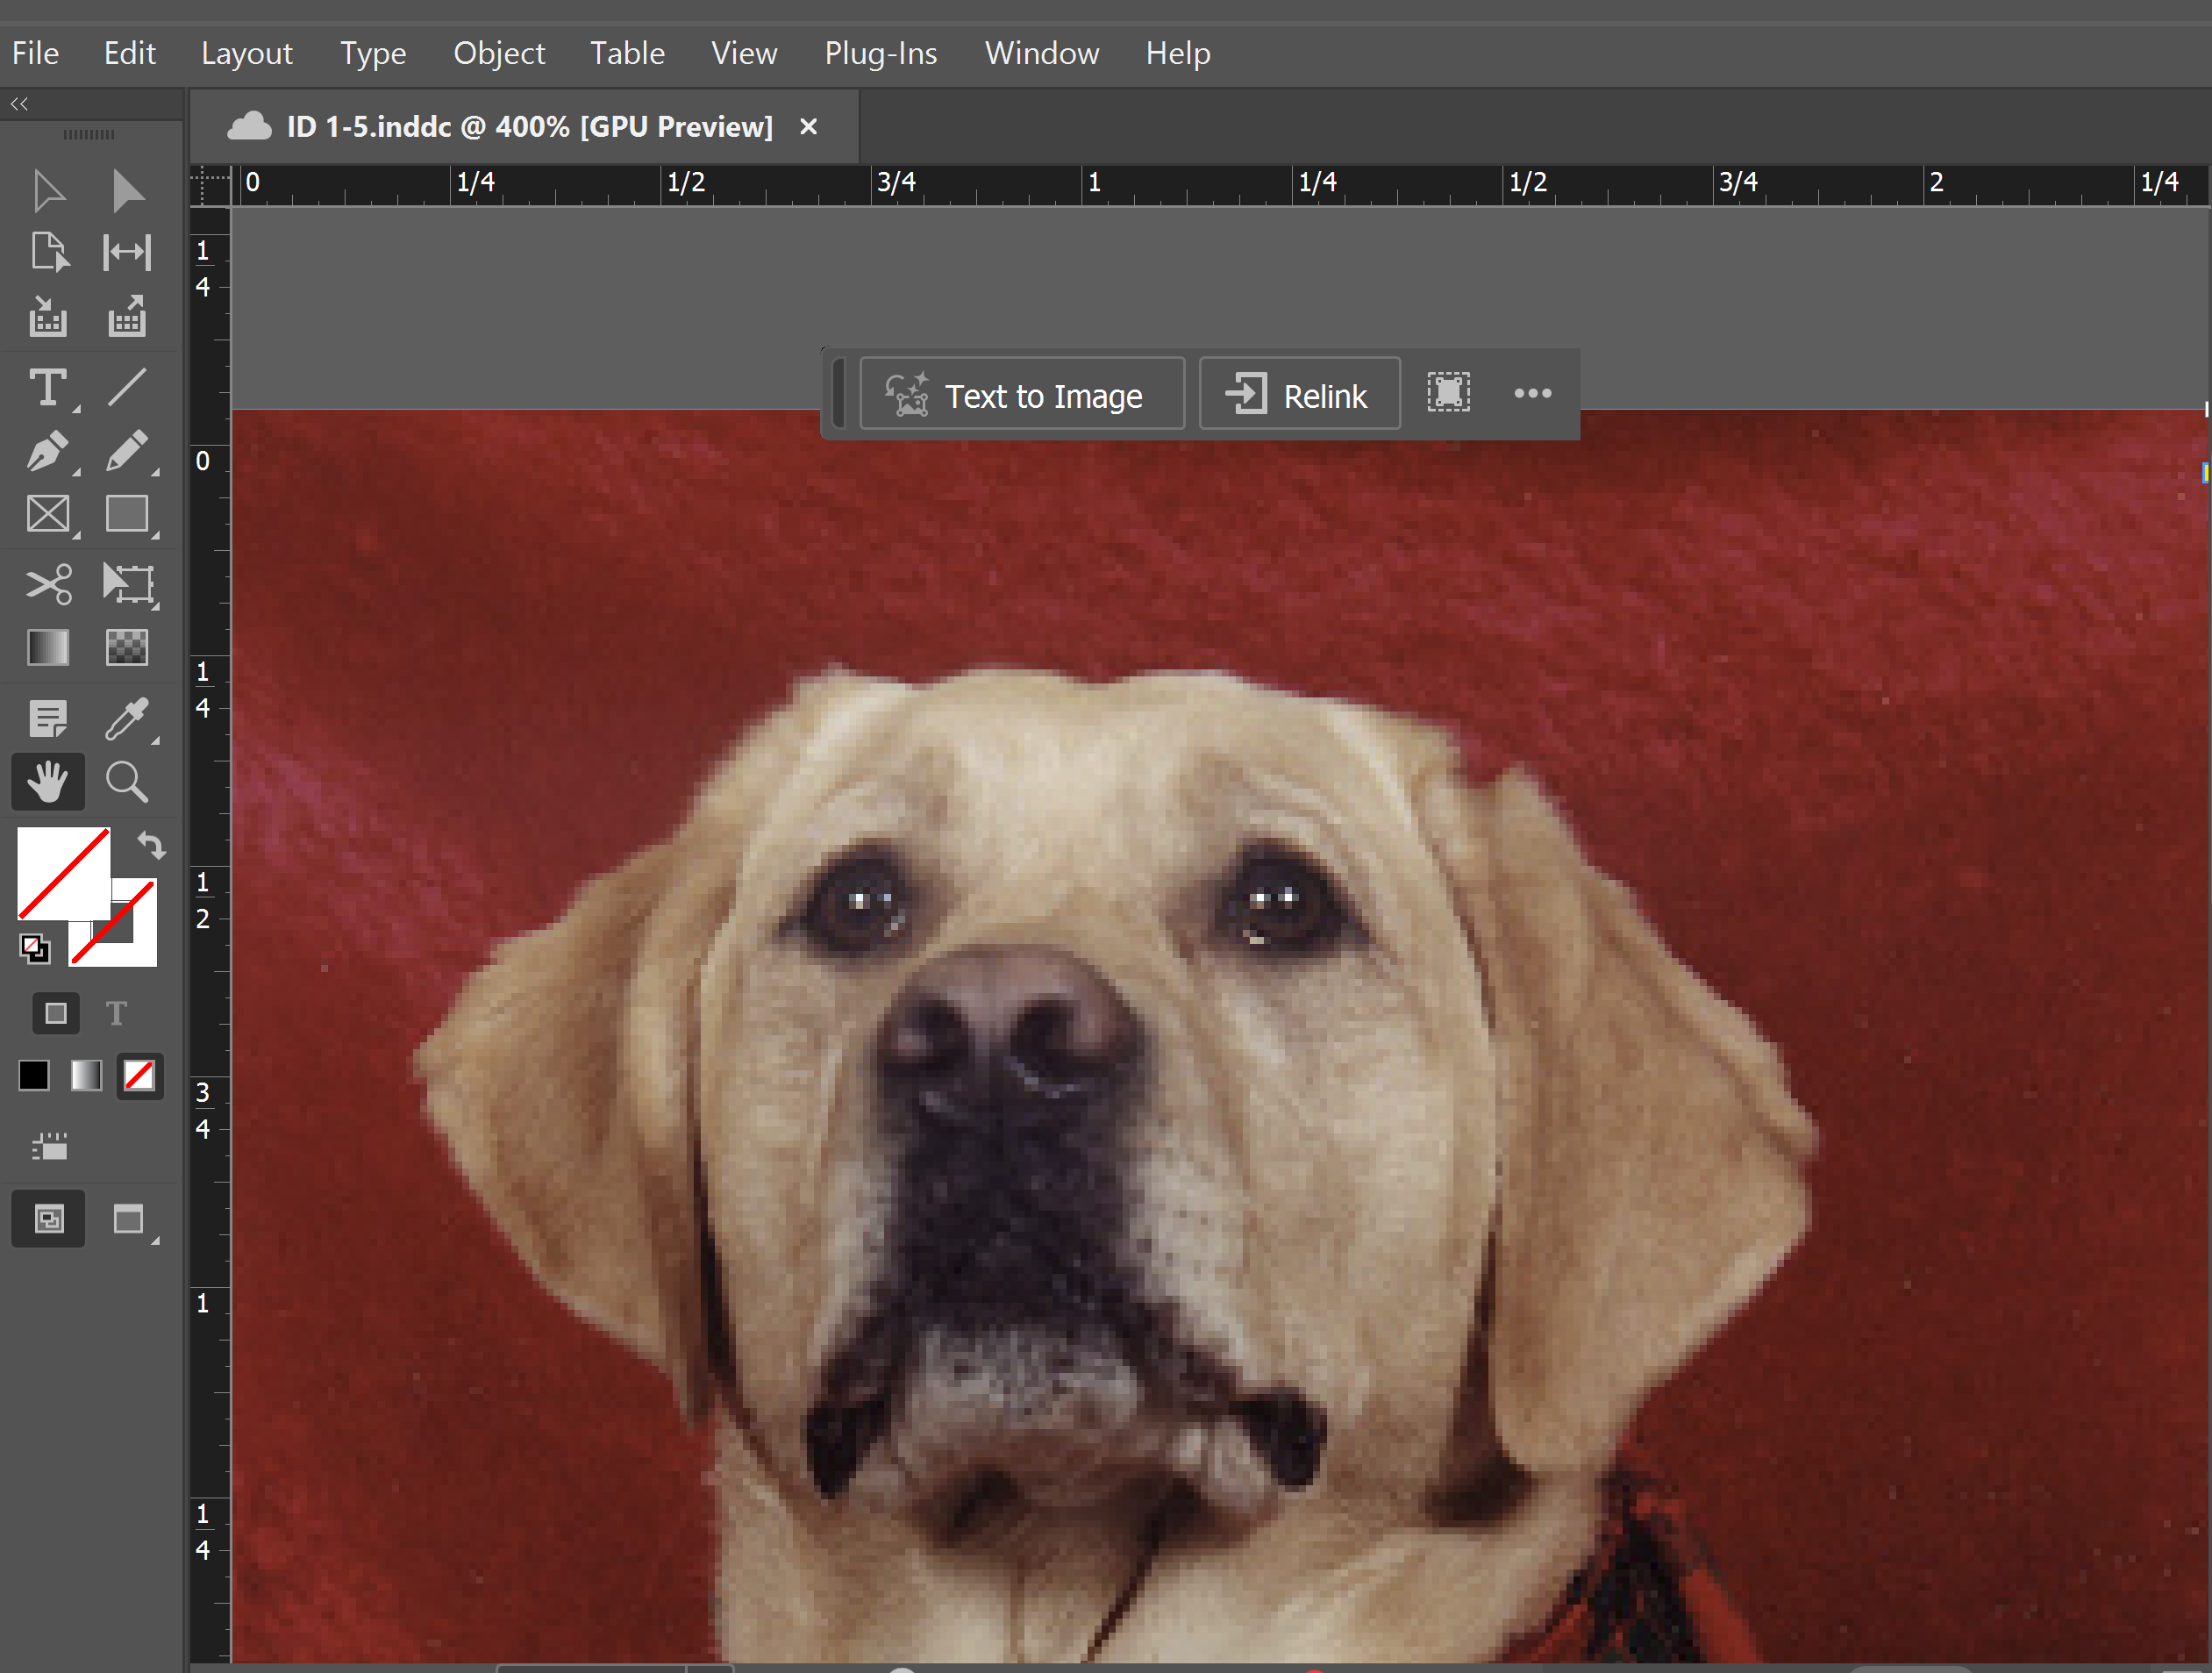The height and width of the screenshot is (1673, 2212).
Task: Click the Relink button
Action: point(1300,394)
